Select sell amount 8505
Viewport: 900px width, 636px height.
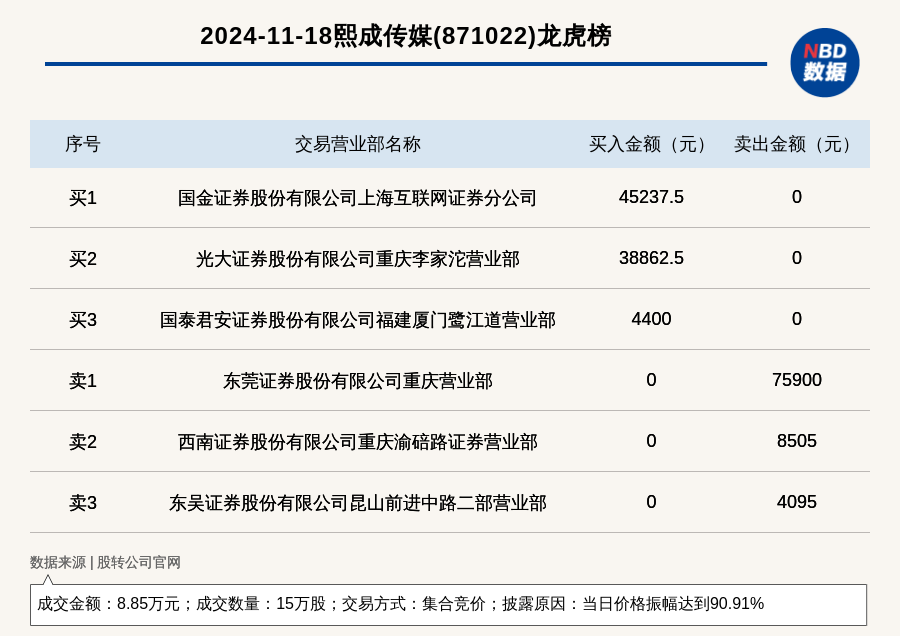point(797,441)
